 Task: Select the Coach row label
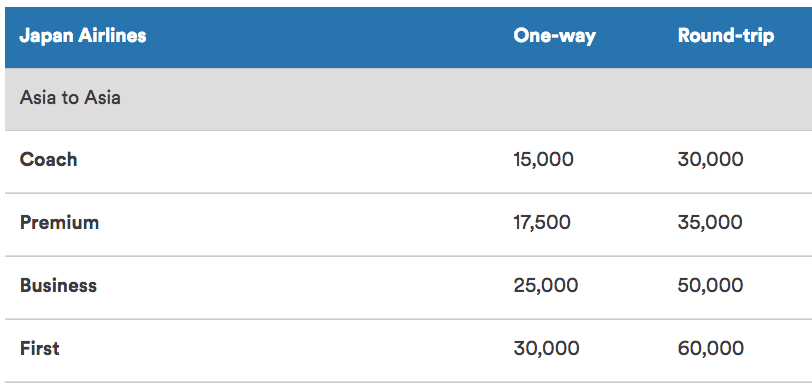tap(49, 159)
